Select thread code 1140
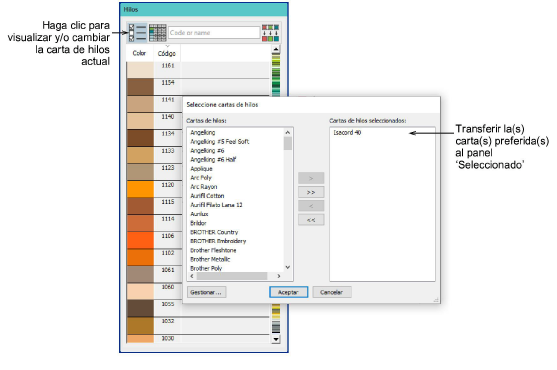Viewport: 557px width, 370px height. coord(168,117)
